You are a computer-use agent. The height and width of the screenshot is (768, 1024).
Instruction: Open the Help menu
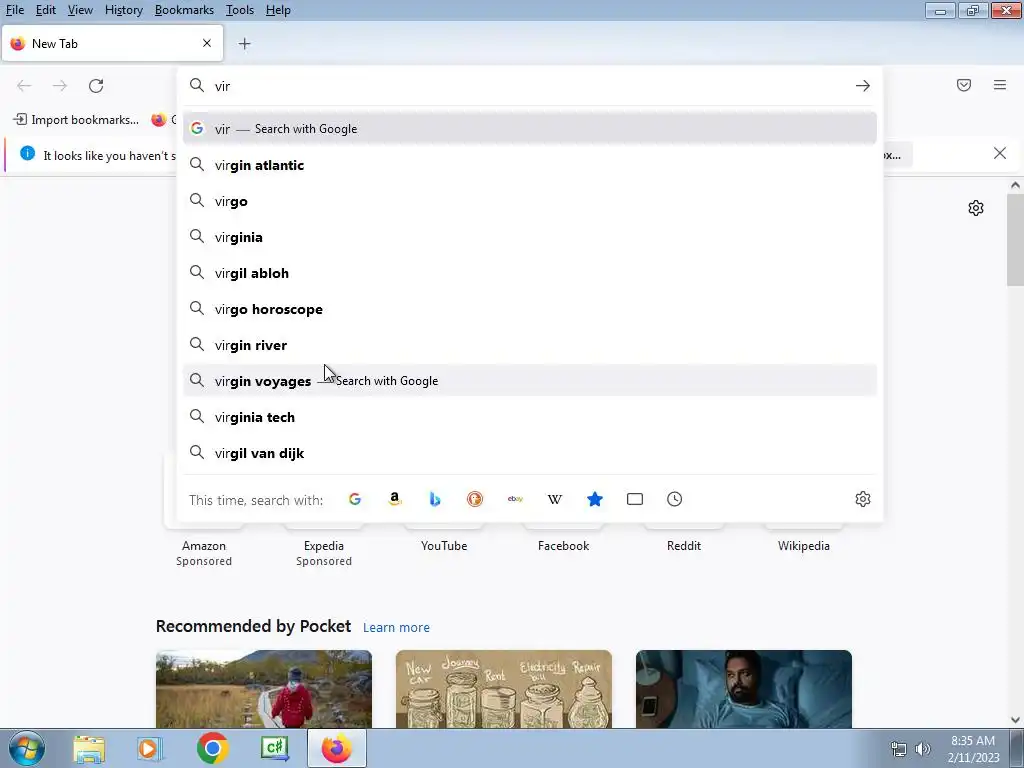(x=278, y=10)
